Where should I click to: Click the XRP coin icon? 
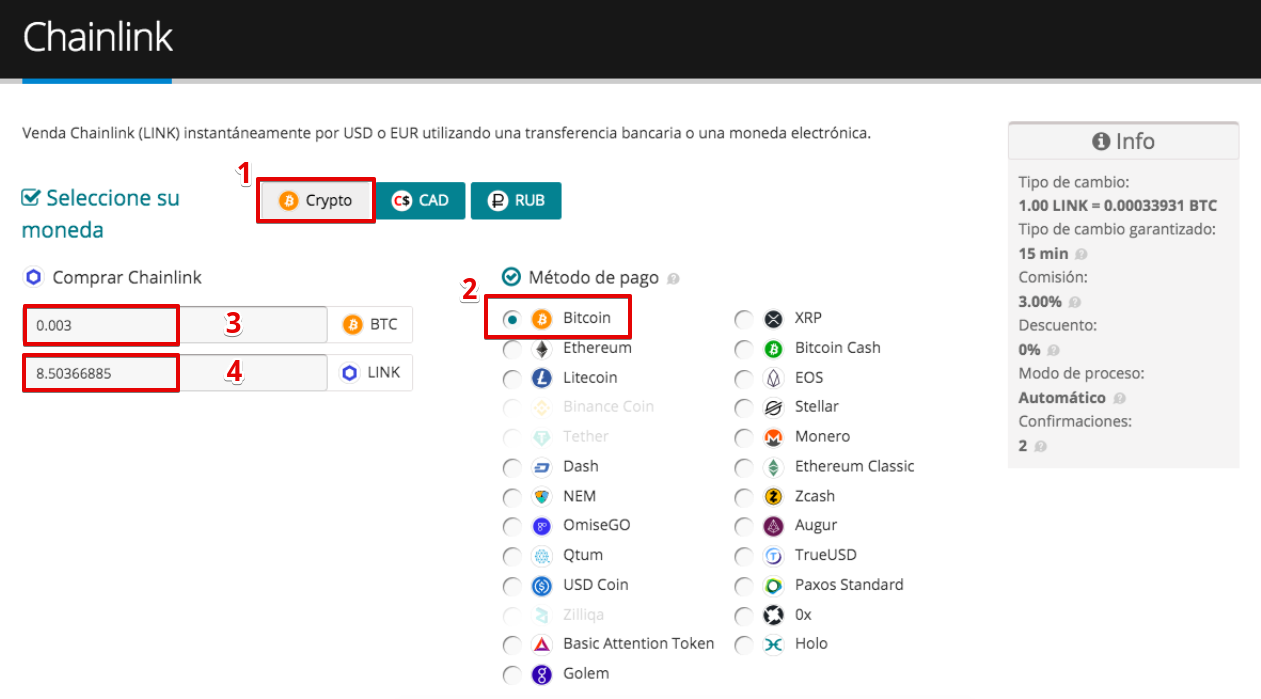click(x=773, y=319)
